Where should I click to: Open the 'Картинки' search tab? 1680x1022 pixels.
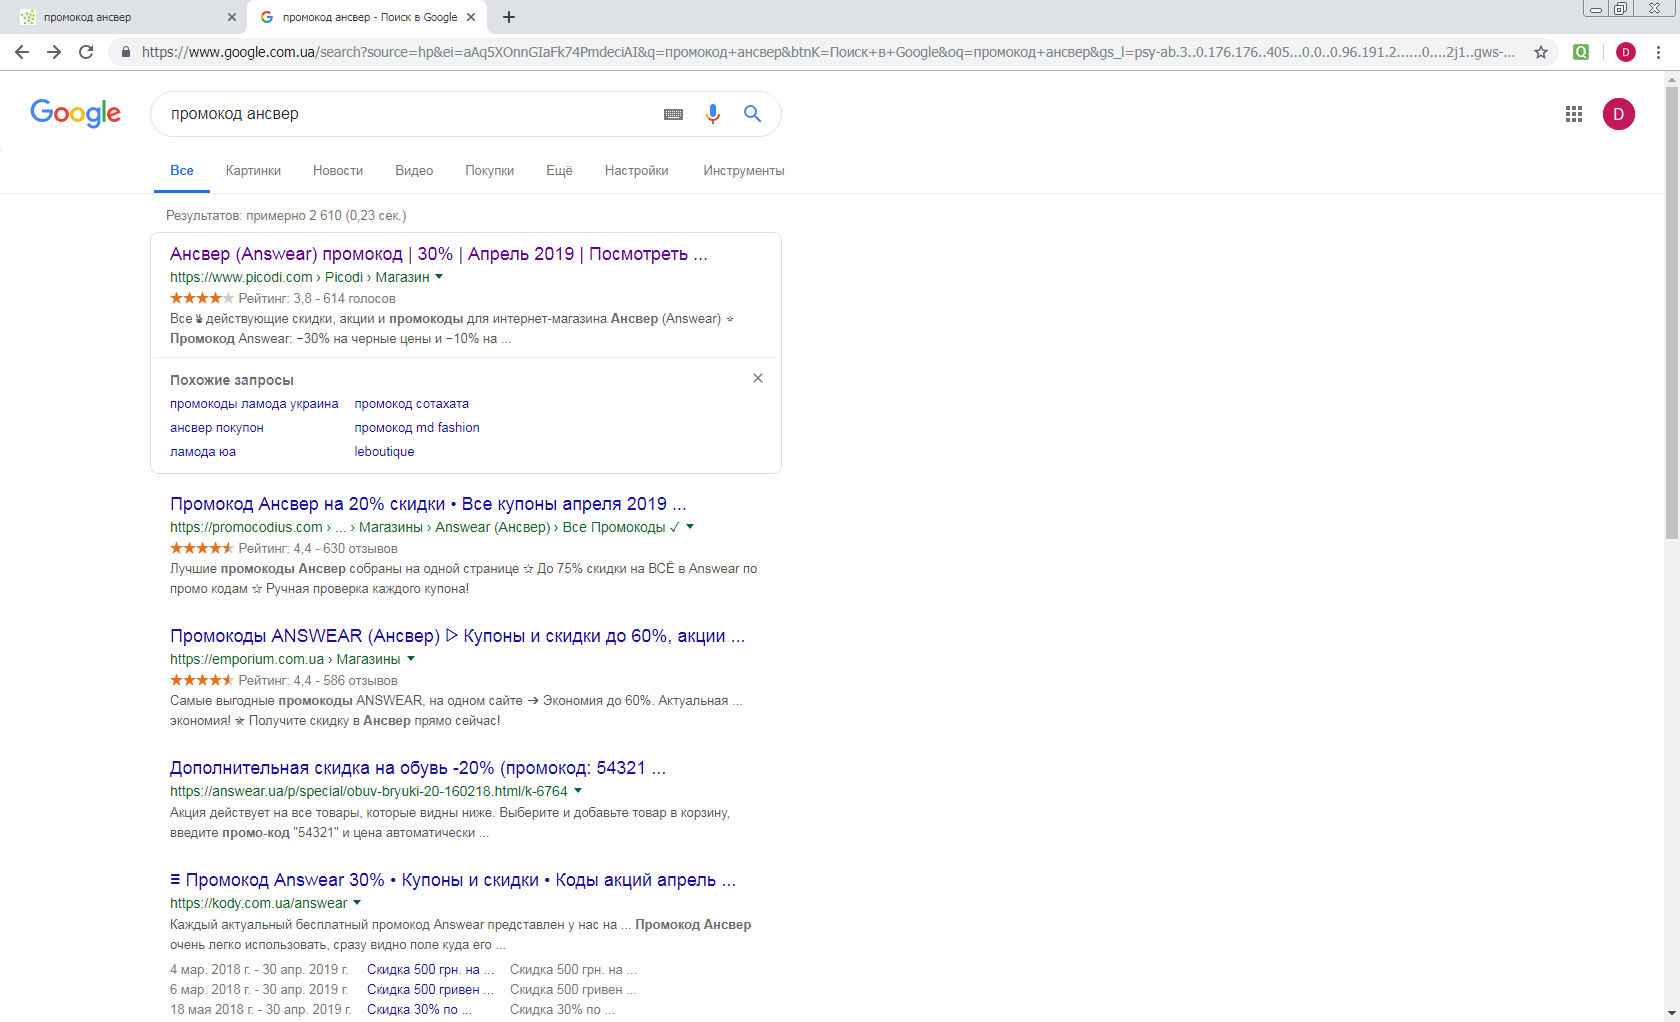point(253,171)
